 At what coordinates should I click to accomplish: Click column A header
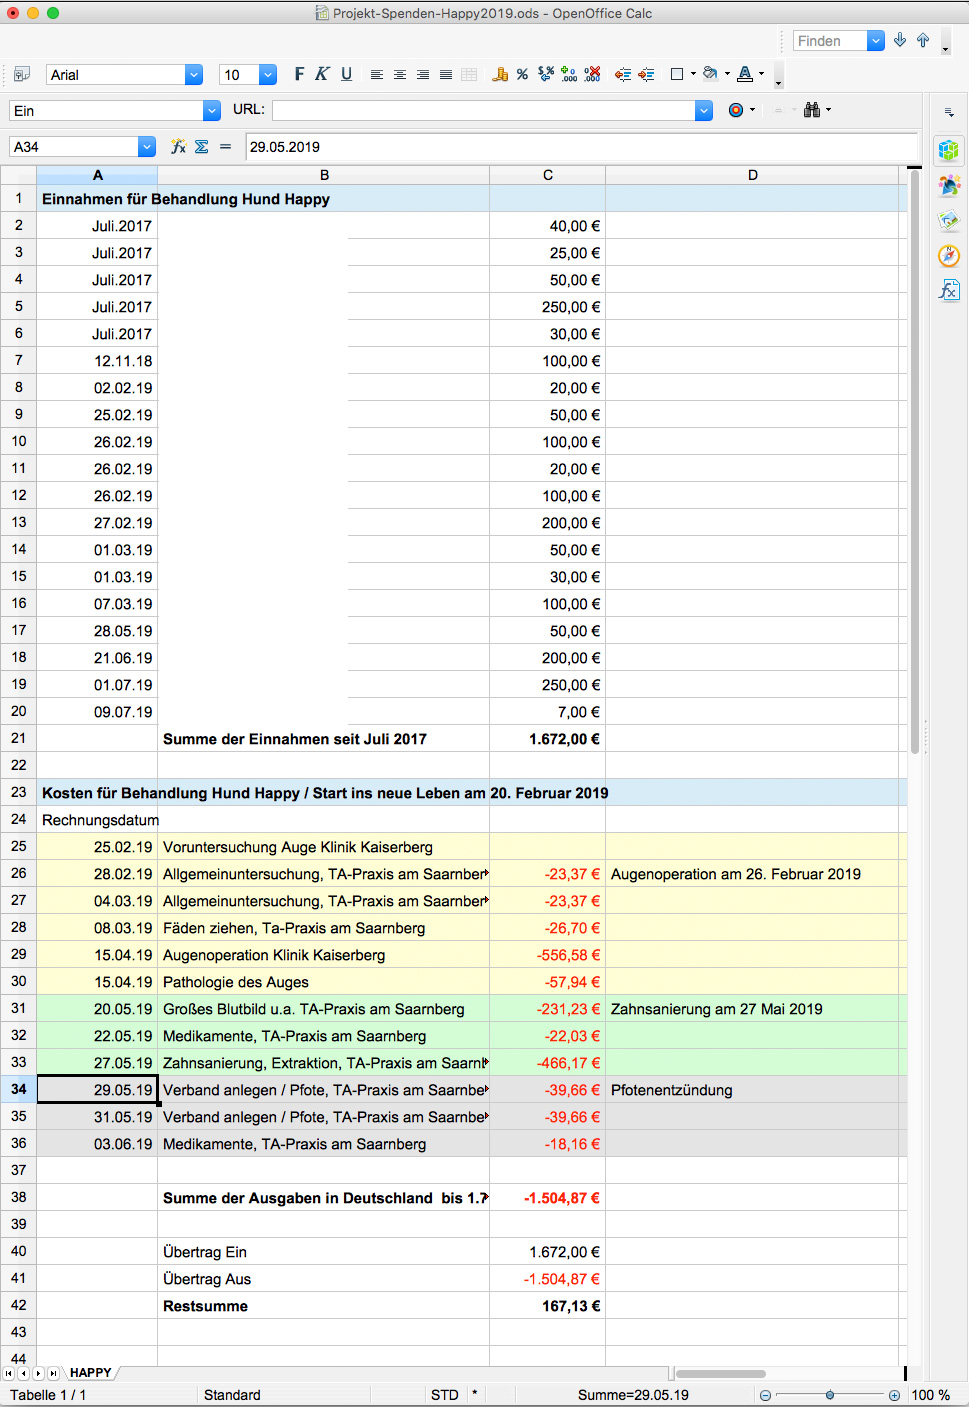tap(97, 175)
